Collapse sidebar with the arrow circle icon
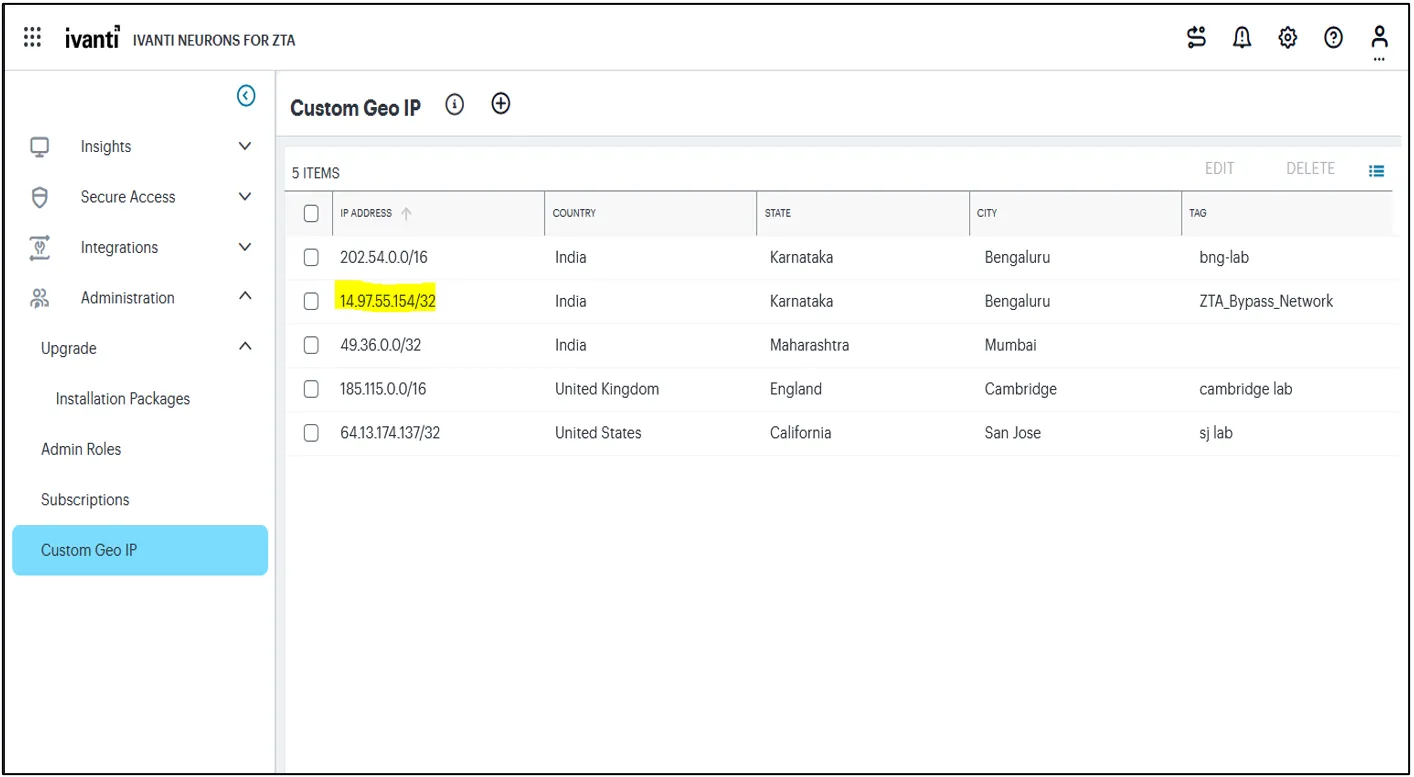The width and height of the screenshot is (1414, 777). tap(246, 96)
